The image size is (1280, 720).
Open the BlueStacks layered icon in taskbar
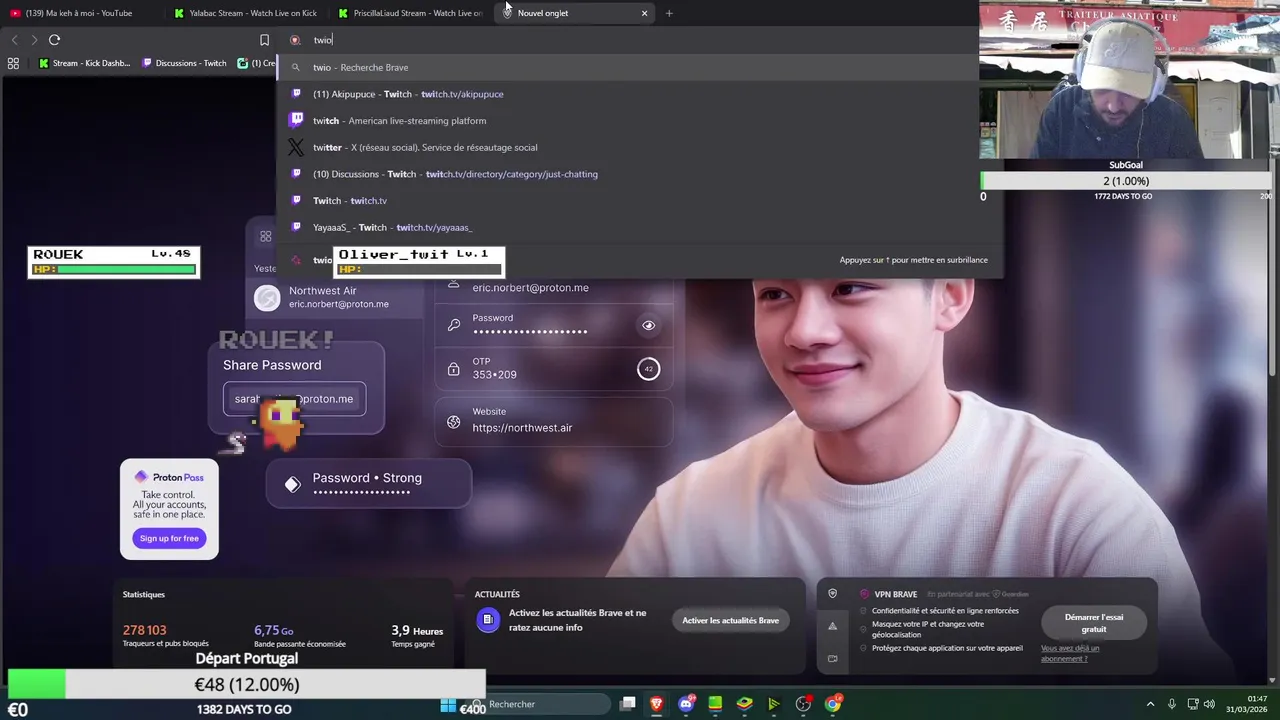744,704
